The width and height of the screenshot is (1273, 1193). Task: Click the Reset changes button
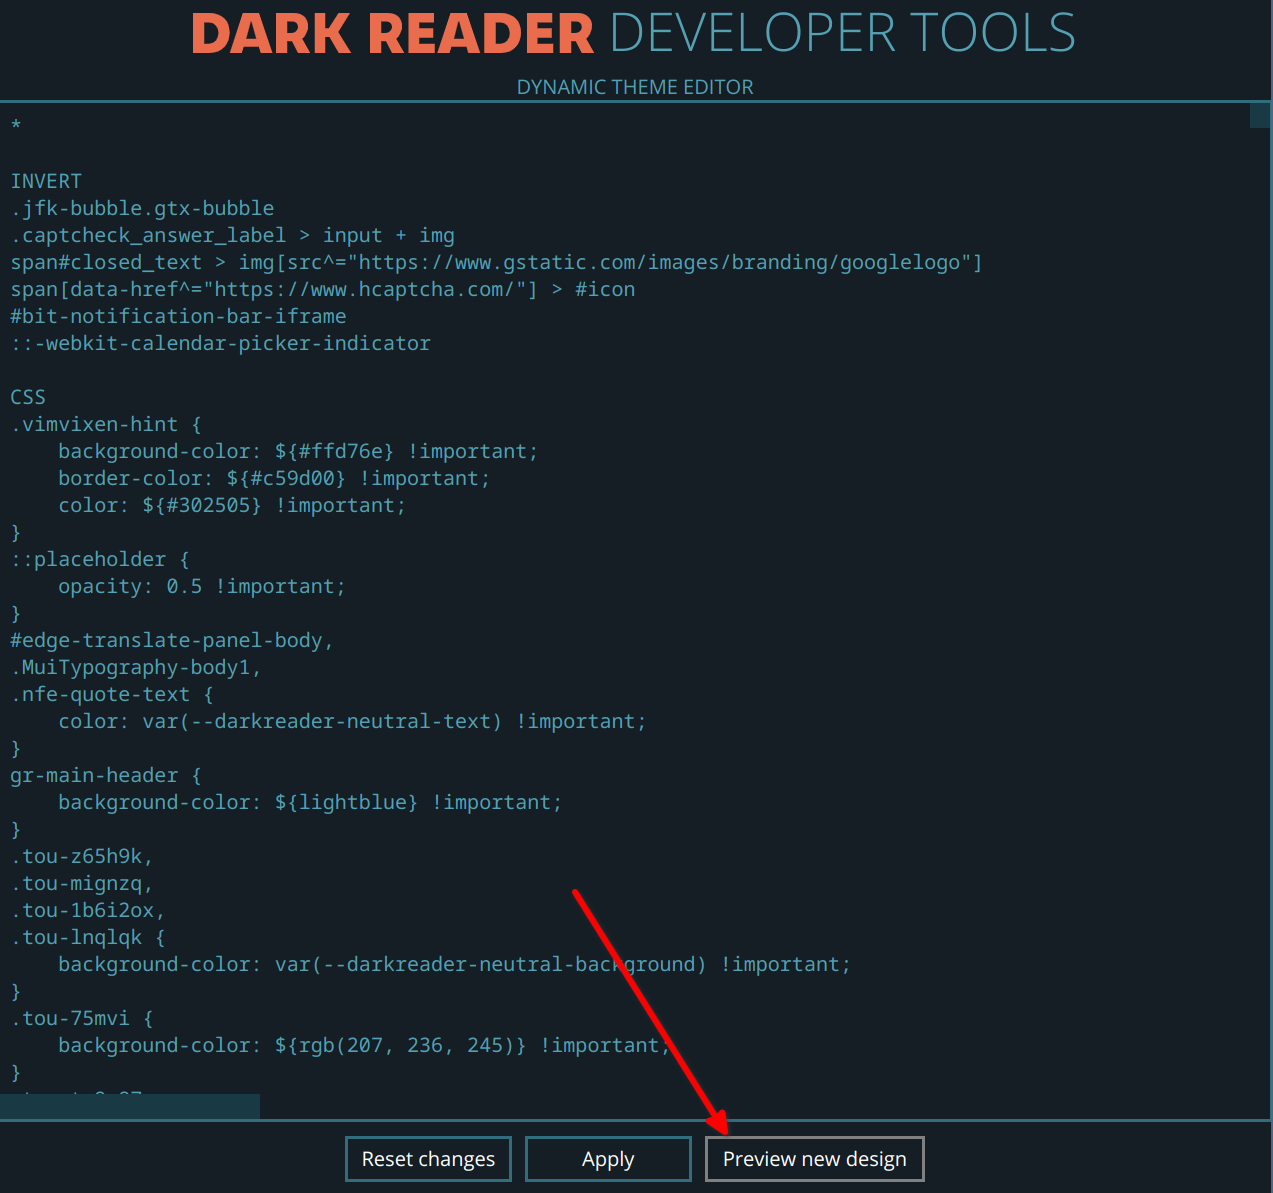[427, 1158]
